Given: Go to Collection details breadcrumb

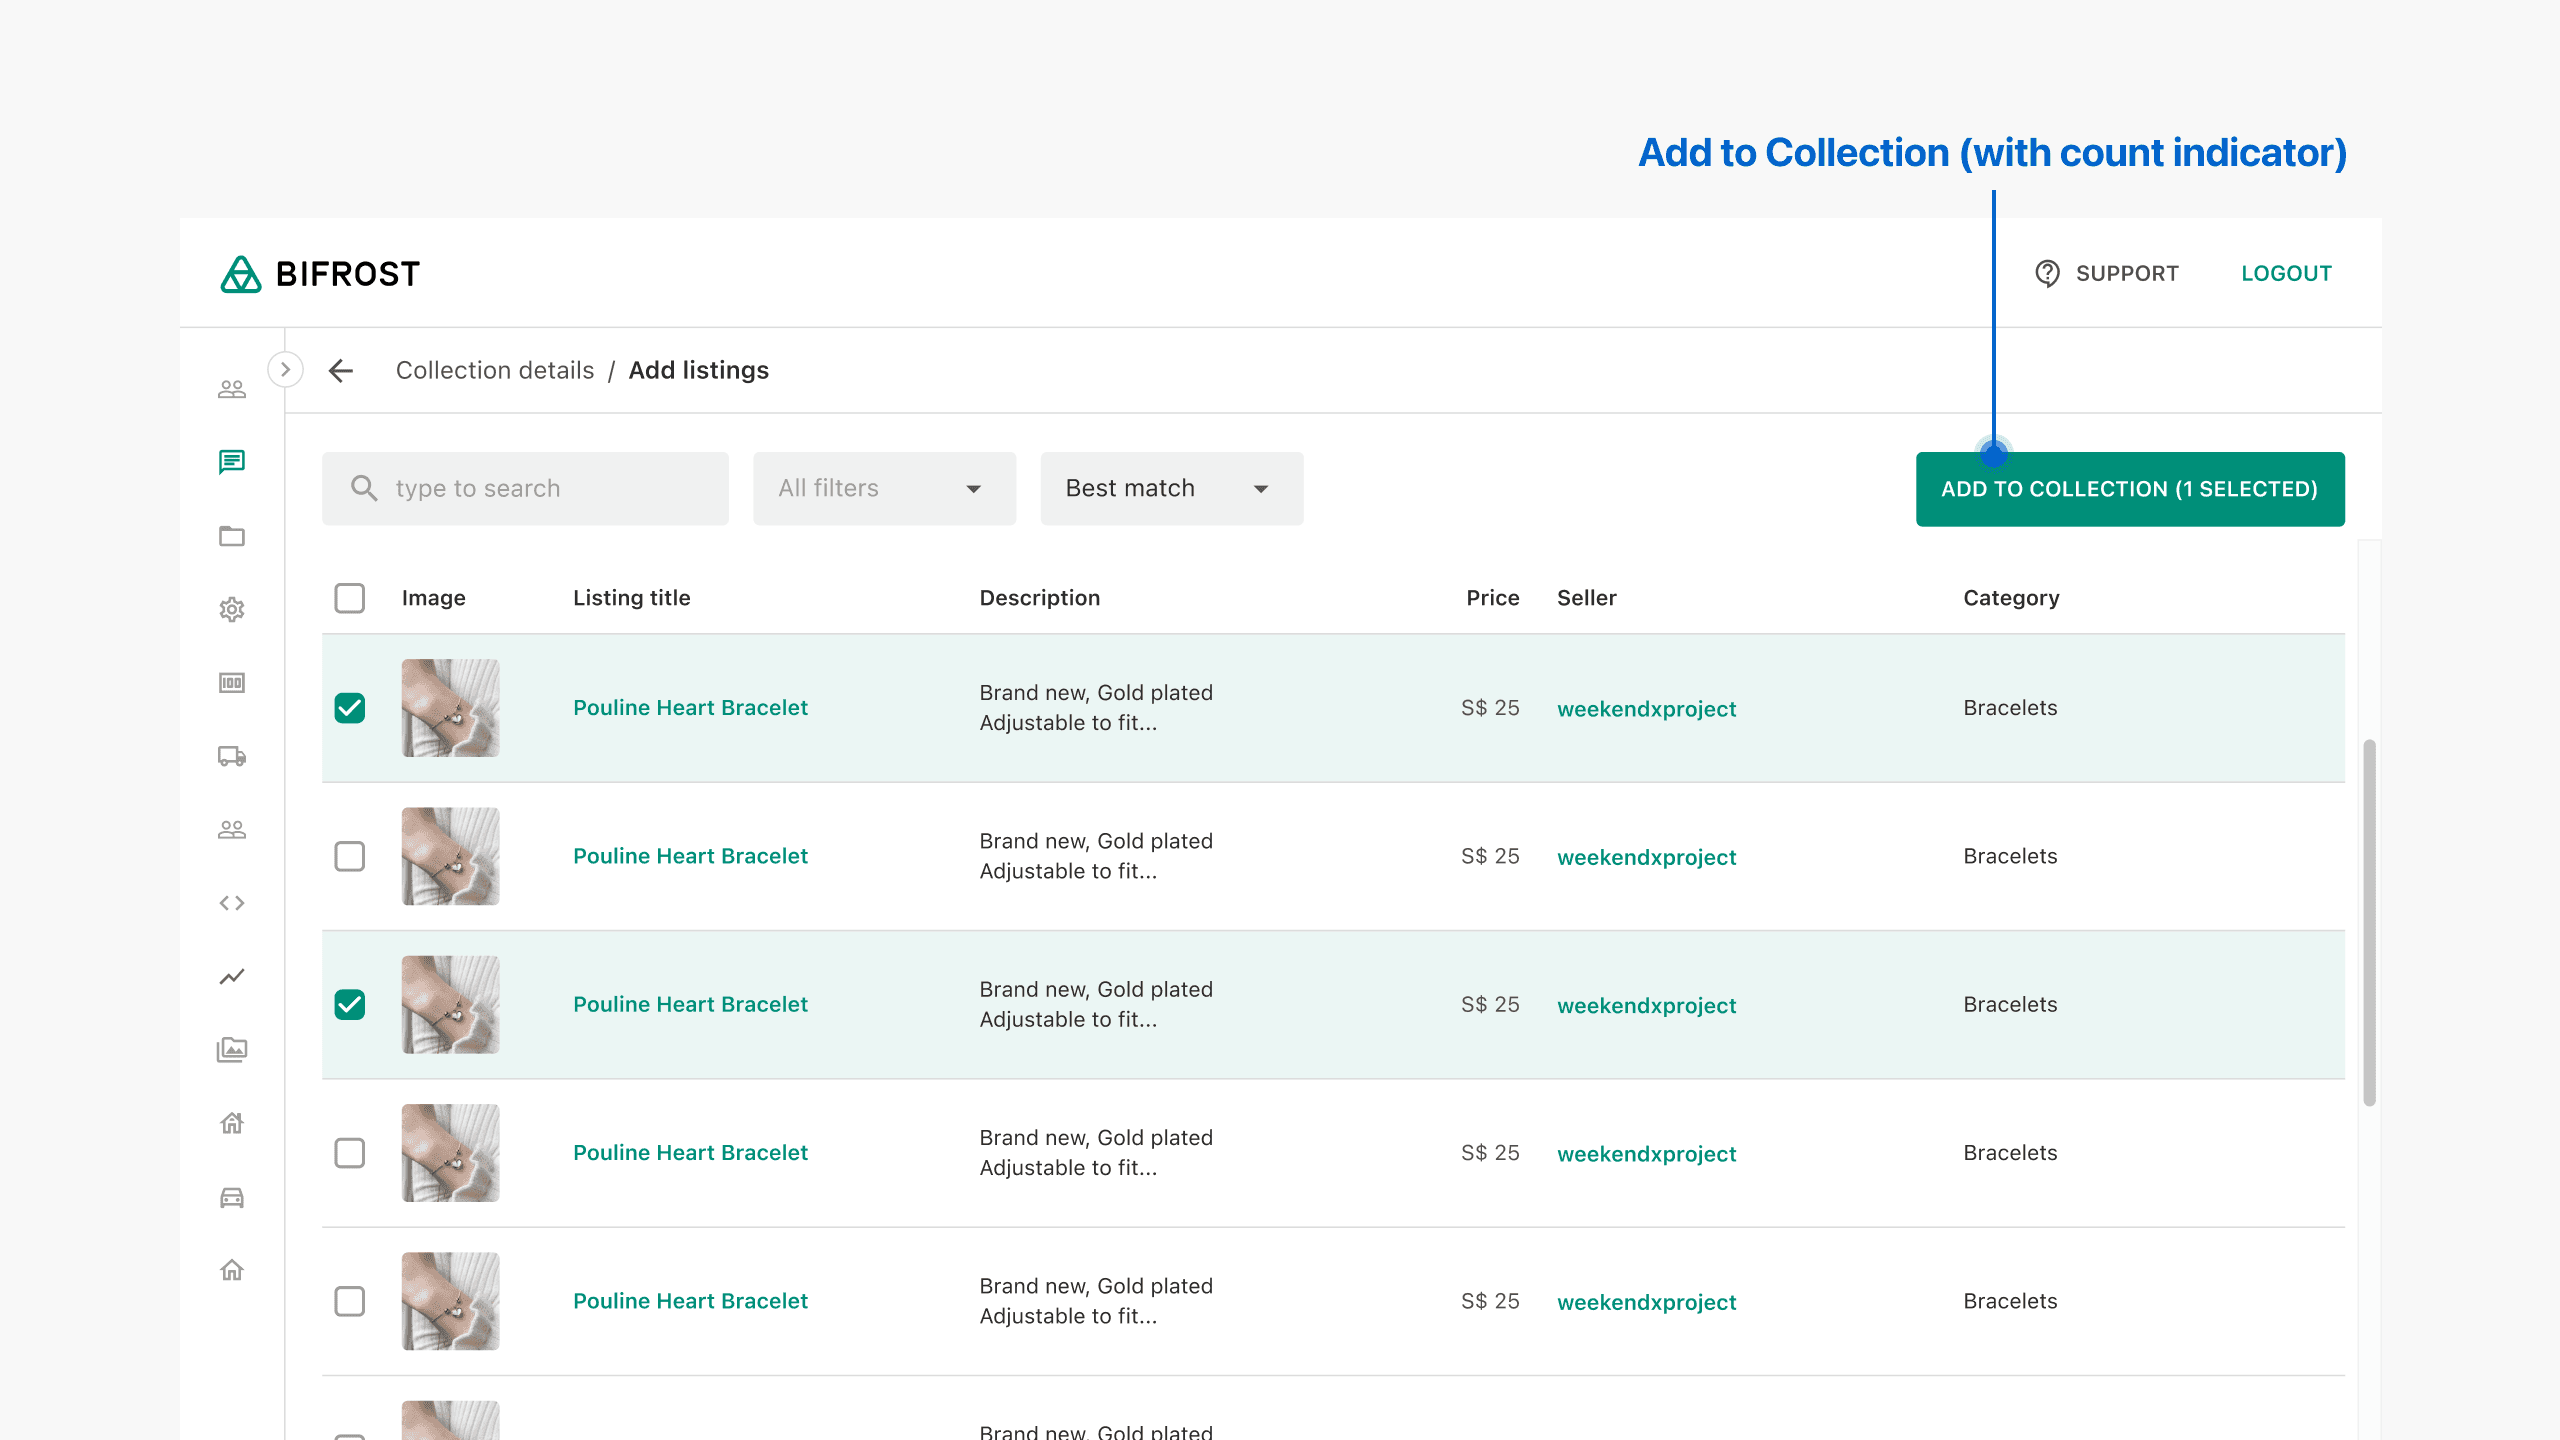Looking at the screenshot, I should point(495,370).
